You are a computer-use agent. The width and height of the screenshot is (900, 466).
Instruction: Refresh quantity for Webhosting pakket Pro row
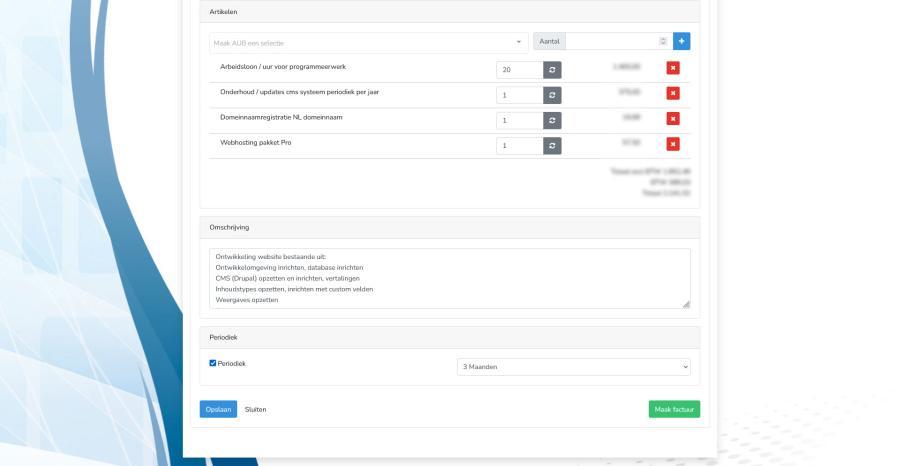552,145
